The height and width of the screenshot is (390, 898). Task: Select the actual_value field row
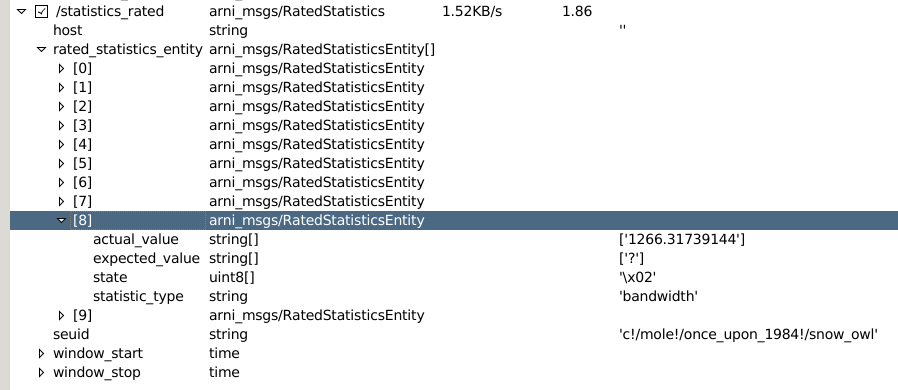(454, 239)
